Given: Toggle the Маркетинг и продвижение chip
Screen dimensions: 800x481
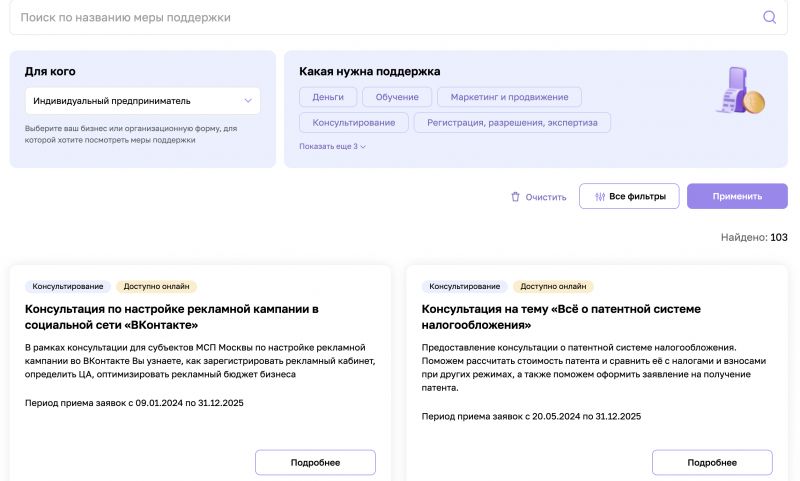Looking at the screenshot, I should [509, 97].
